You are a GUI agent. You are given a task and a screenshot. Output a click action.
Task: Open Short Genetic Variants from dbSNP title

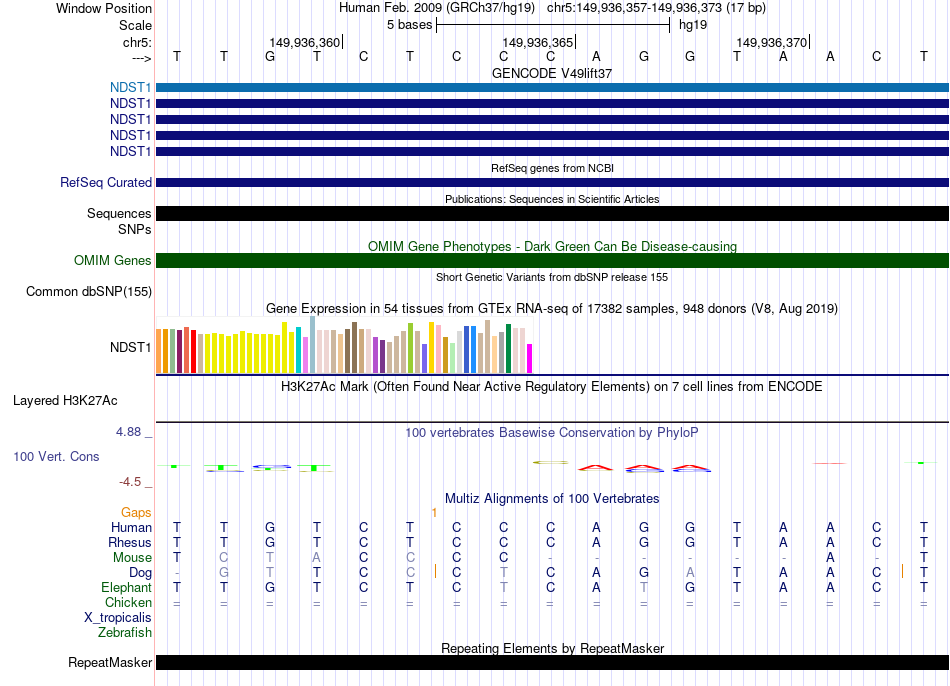(552, 277)
